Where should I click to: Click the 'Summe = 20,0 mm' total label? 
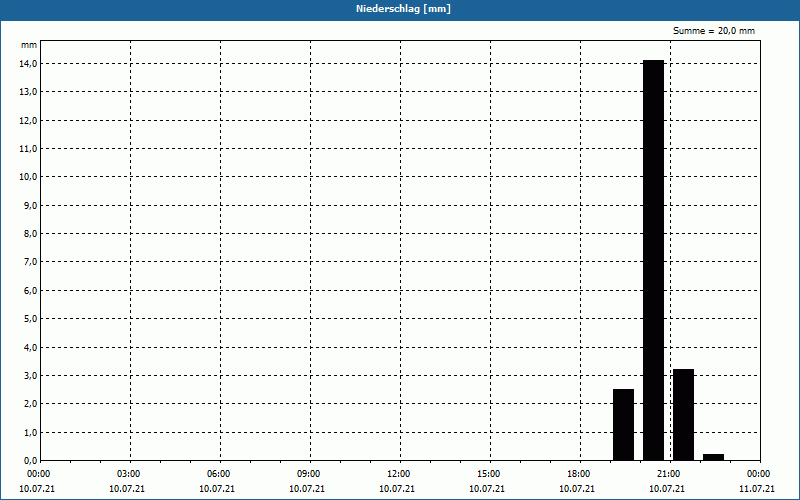pos(714,31)
